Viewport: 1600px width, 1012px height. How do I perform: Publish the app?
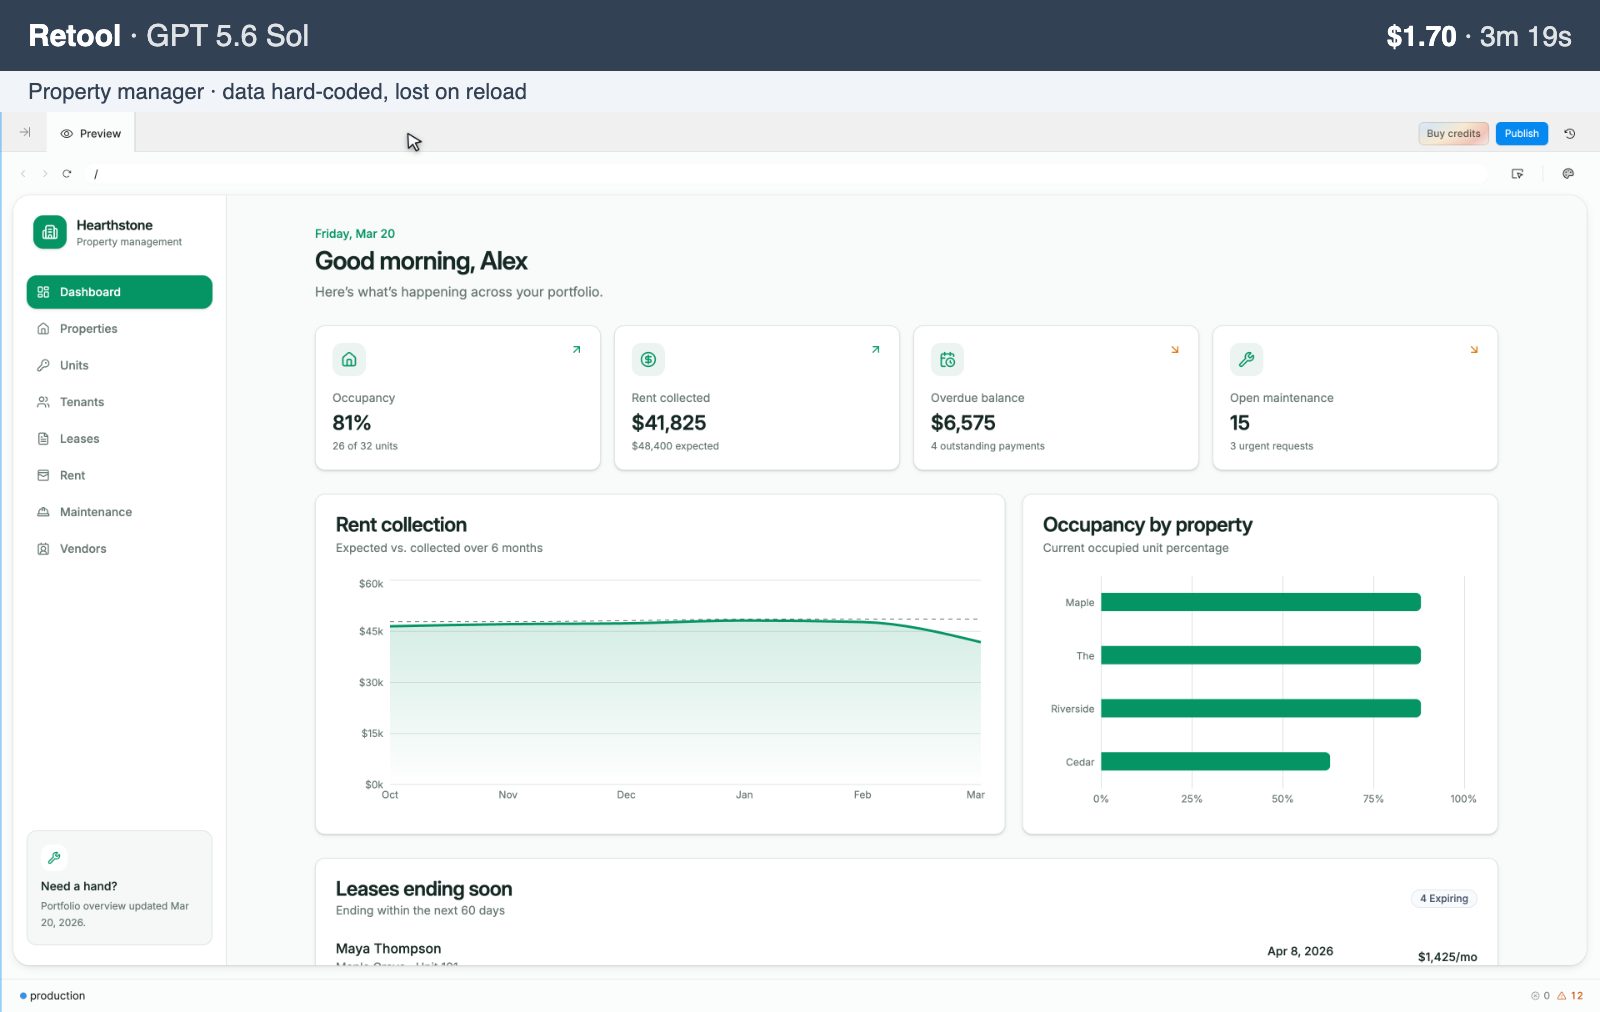tap(1521, 133)
